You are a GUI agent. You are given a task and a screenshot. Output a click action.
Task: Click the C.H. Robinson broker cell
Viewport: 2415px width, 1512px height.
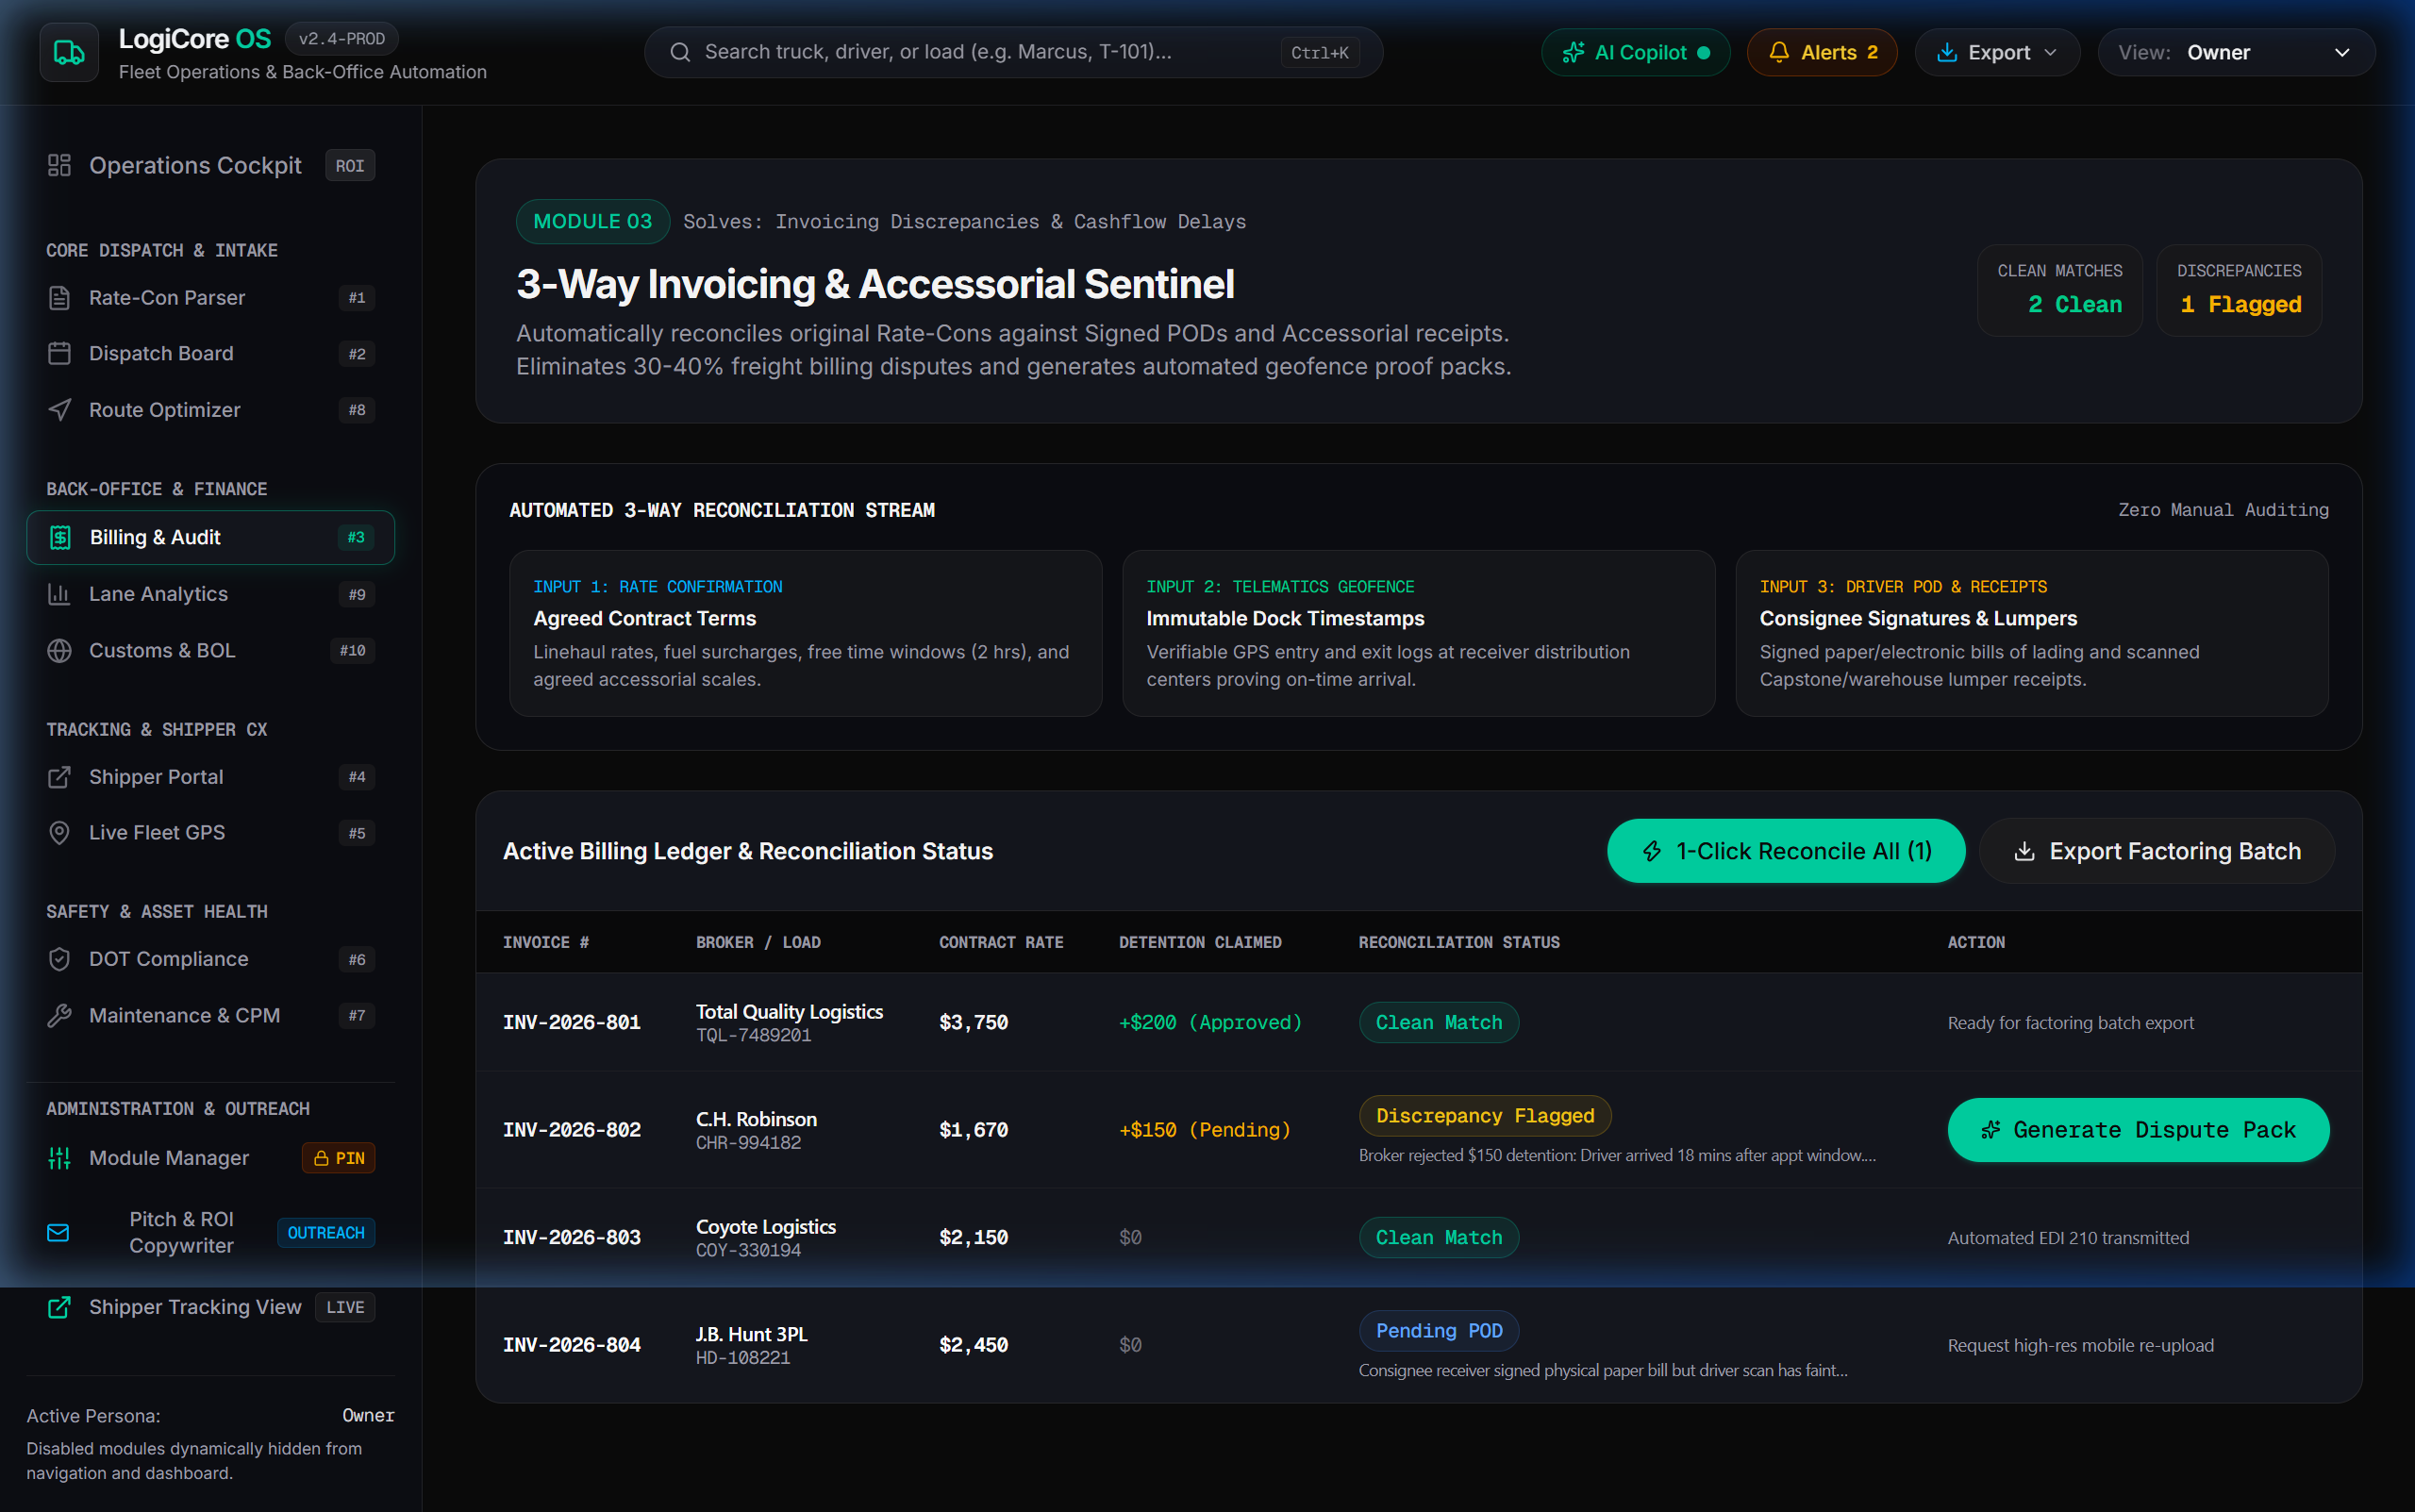pyautogui.click(x=756, y=1130)
